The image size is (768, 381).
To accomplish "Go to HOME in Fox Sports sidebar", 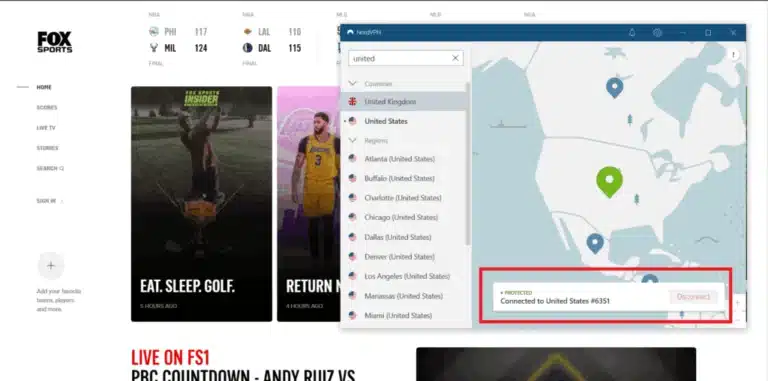I will click(44, 87).
